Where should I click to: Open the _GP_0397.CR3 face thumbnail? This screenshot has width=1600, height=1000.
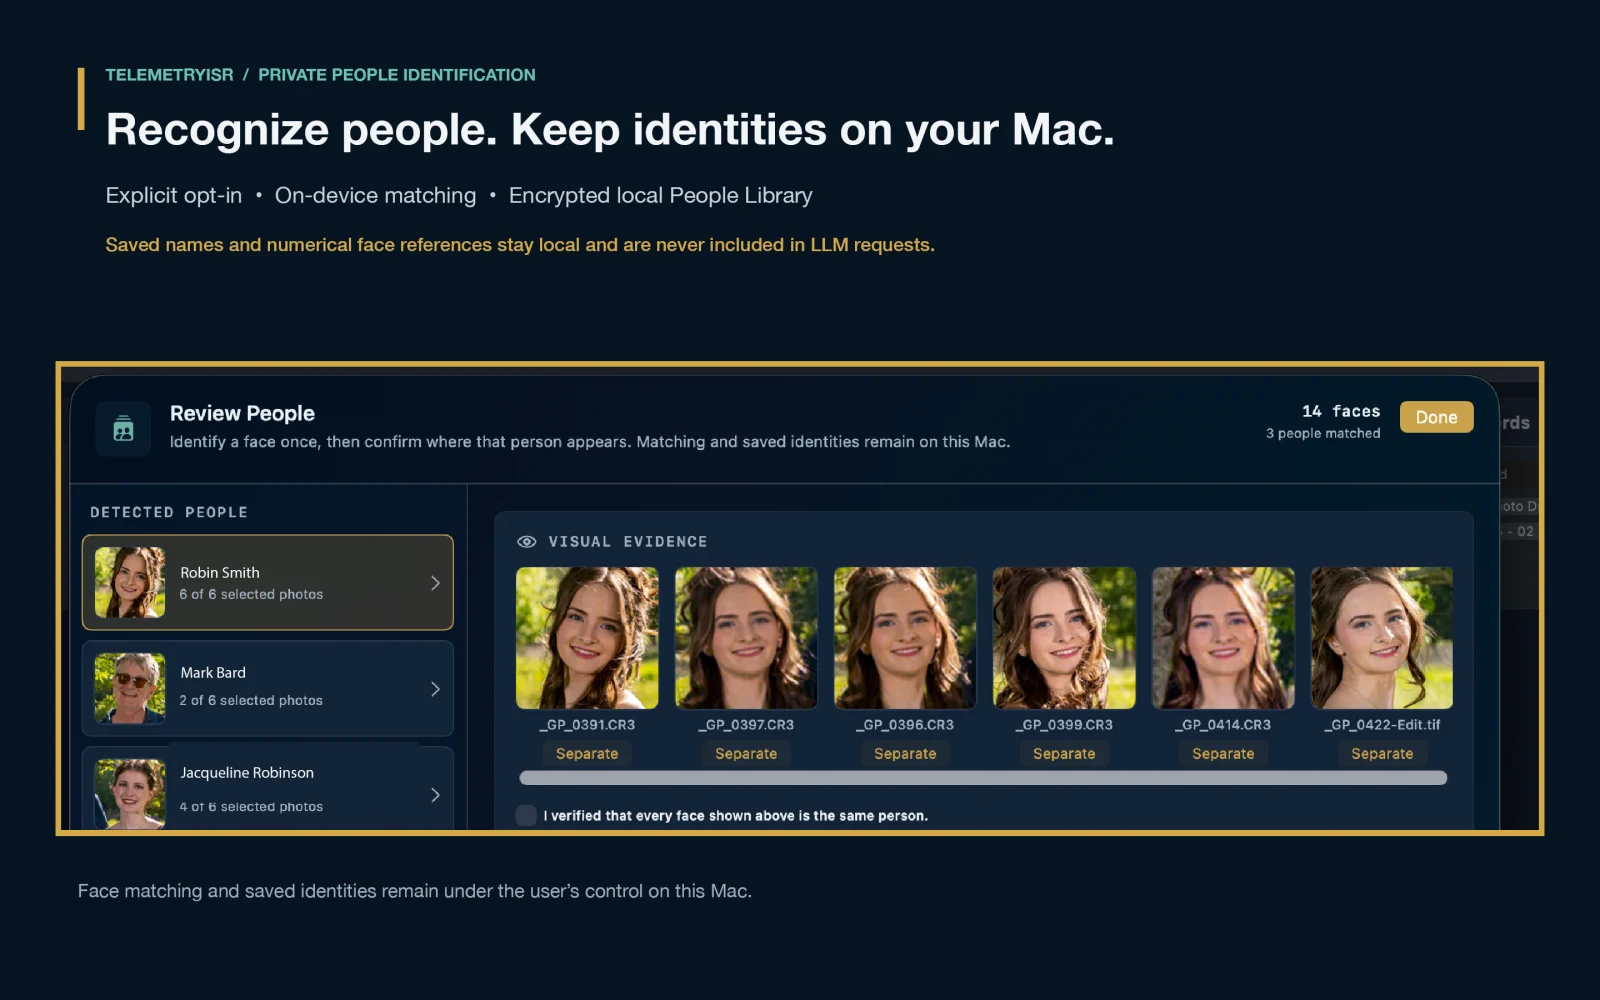click(746, 638)
